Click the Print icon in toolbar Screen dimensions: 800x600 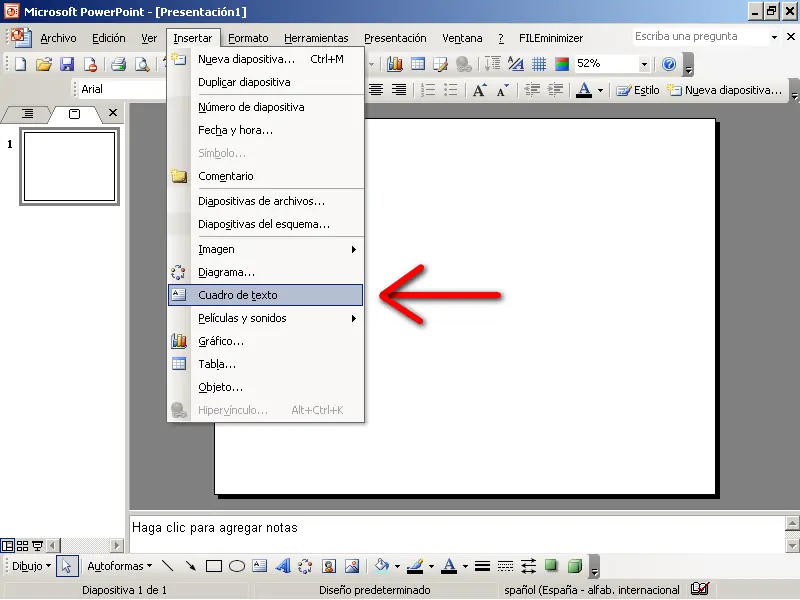click(x=118, y=64)
